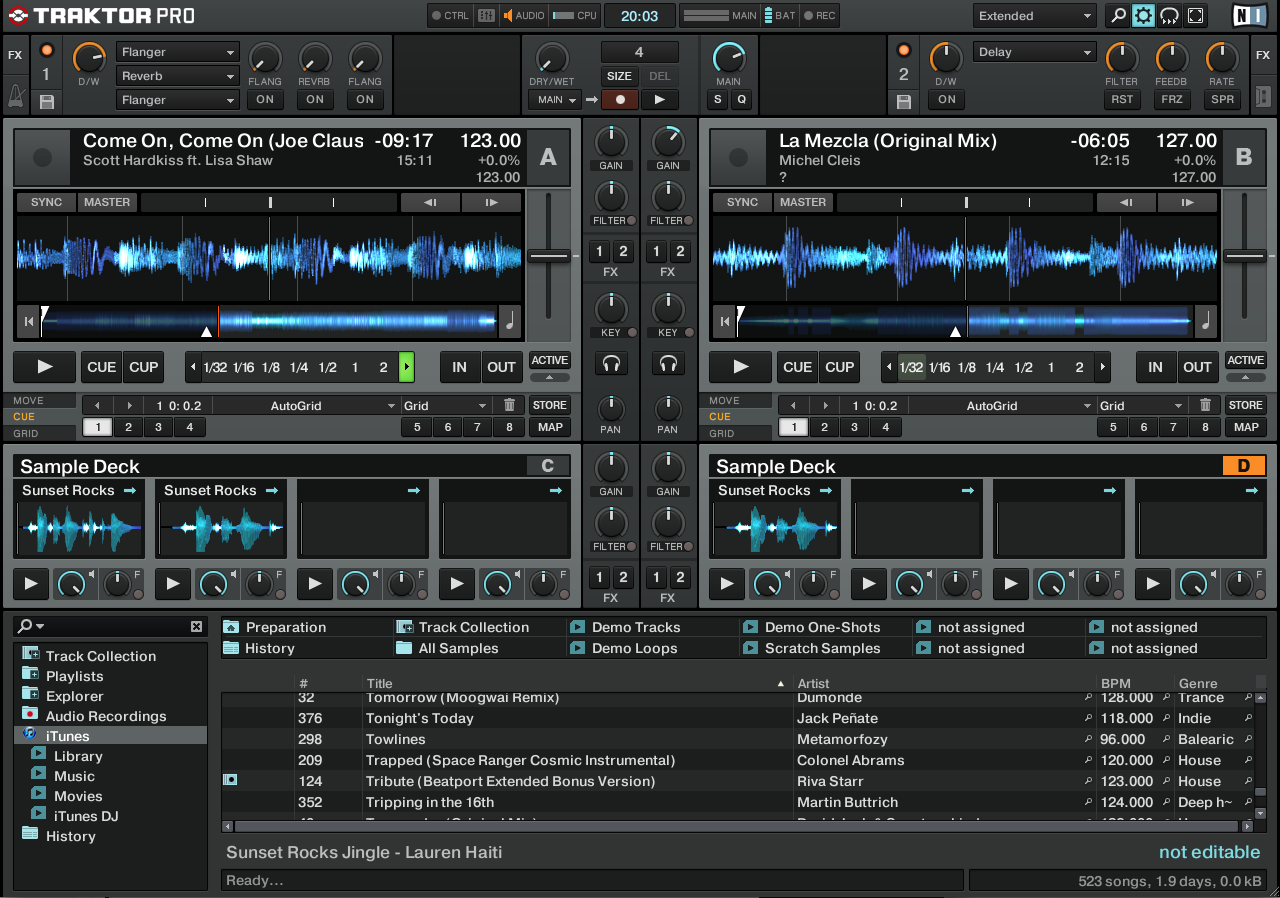This screenshot has width=1280, height=898.
Task: Toggle the first Flanger ON button
Action: click(265, 99)
